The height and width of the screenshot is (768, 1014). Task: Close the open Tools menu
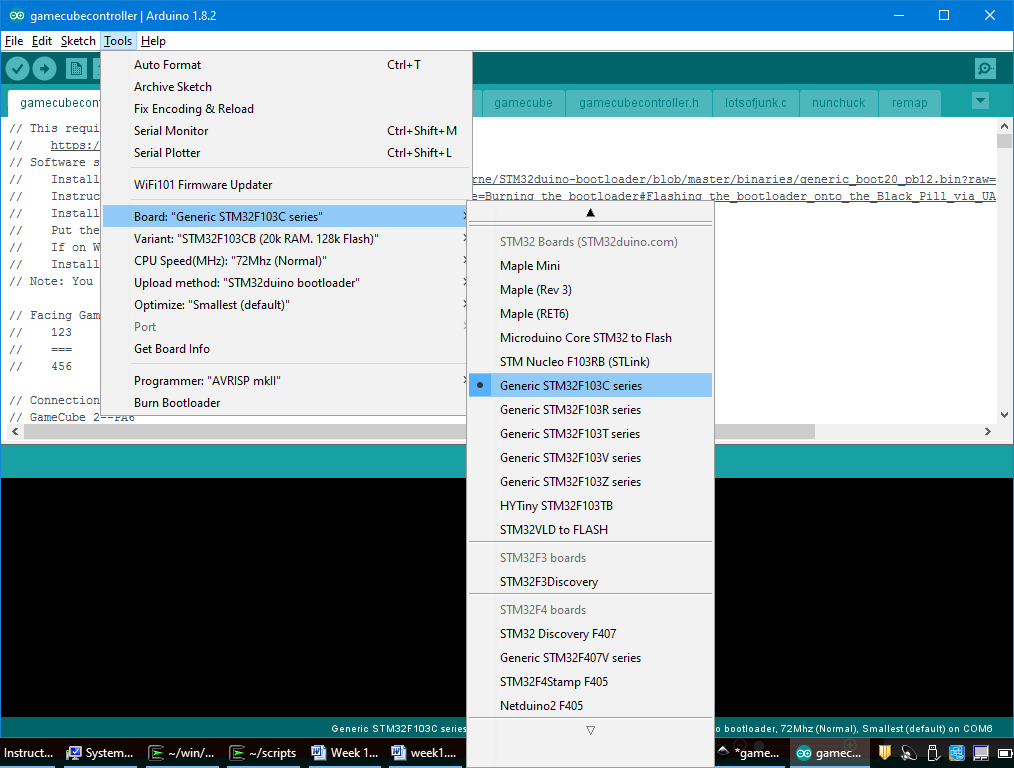pos(118,41)
